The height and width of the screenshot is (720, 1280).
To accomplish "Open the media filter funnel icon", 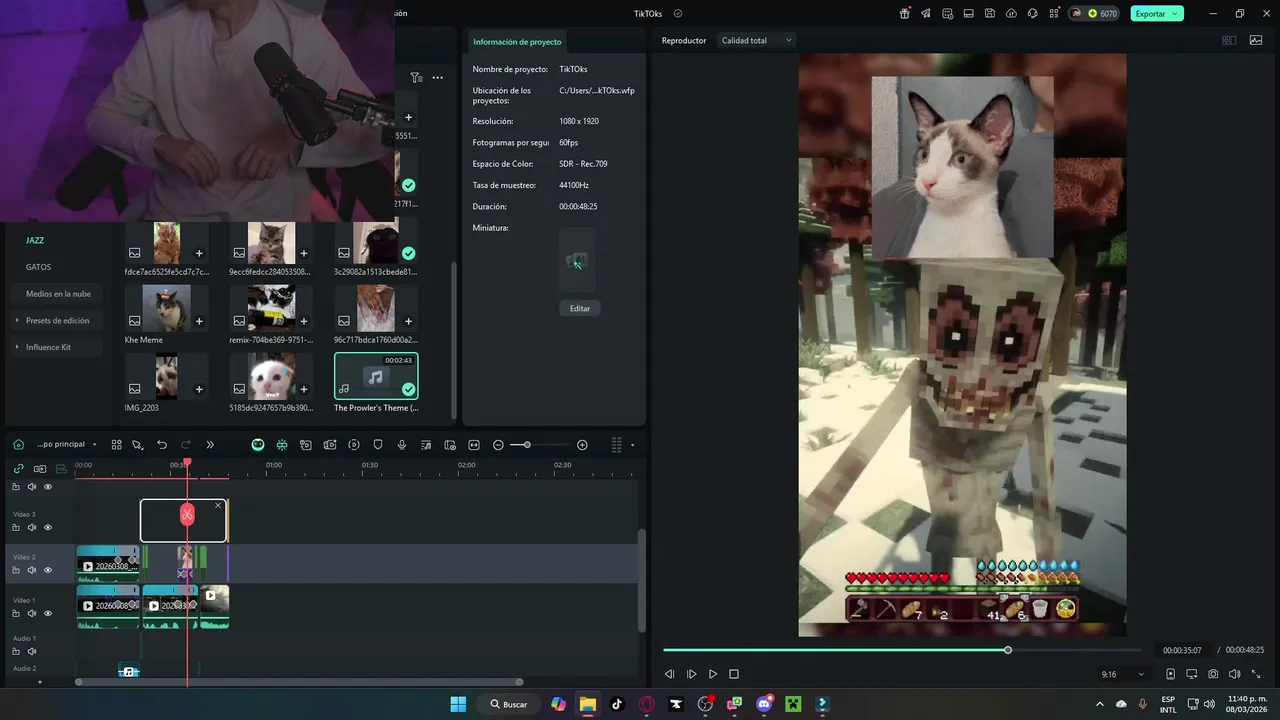I will [x=416, y=77].
